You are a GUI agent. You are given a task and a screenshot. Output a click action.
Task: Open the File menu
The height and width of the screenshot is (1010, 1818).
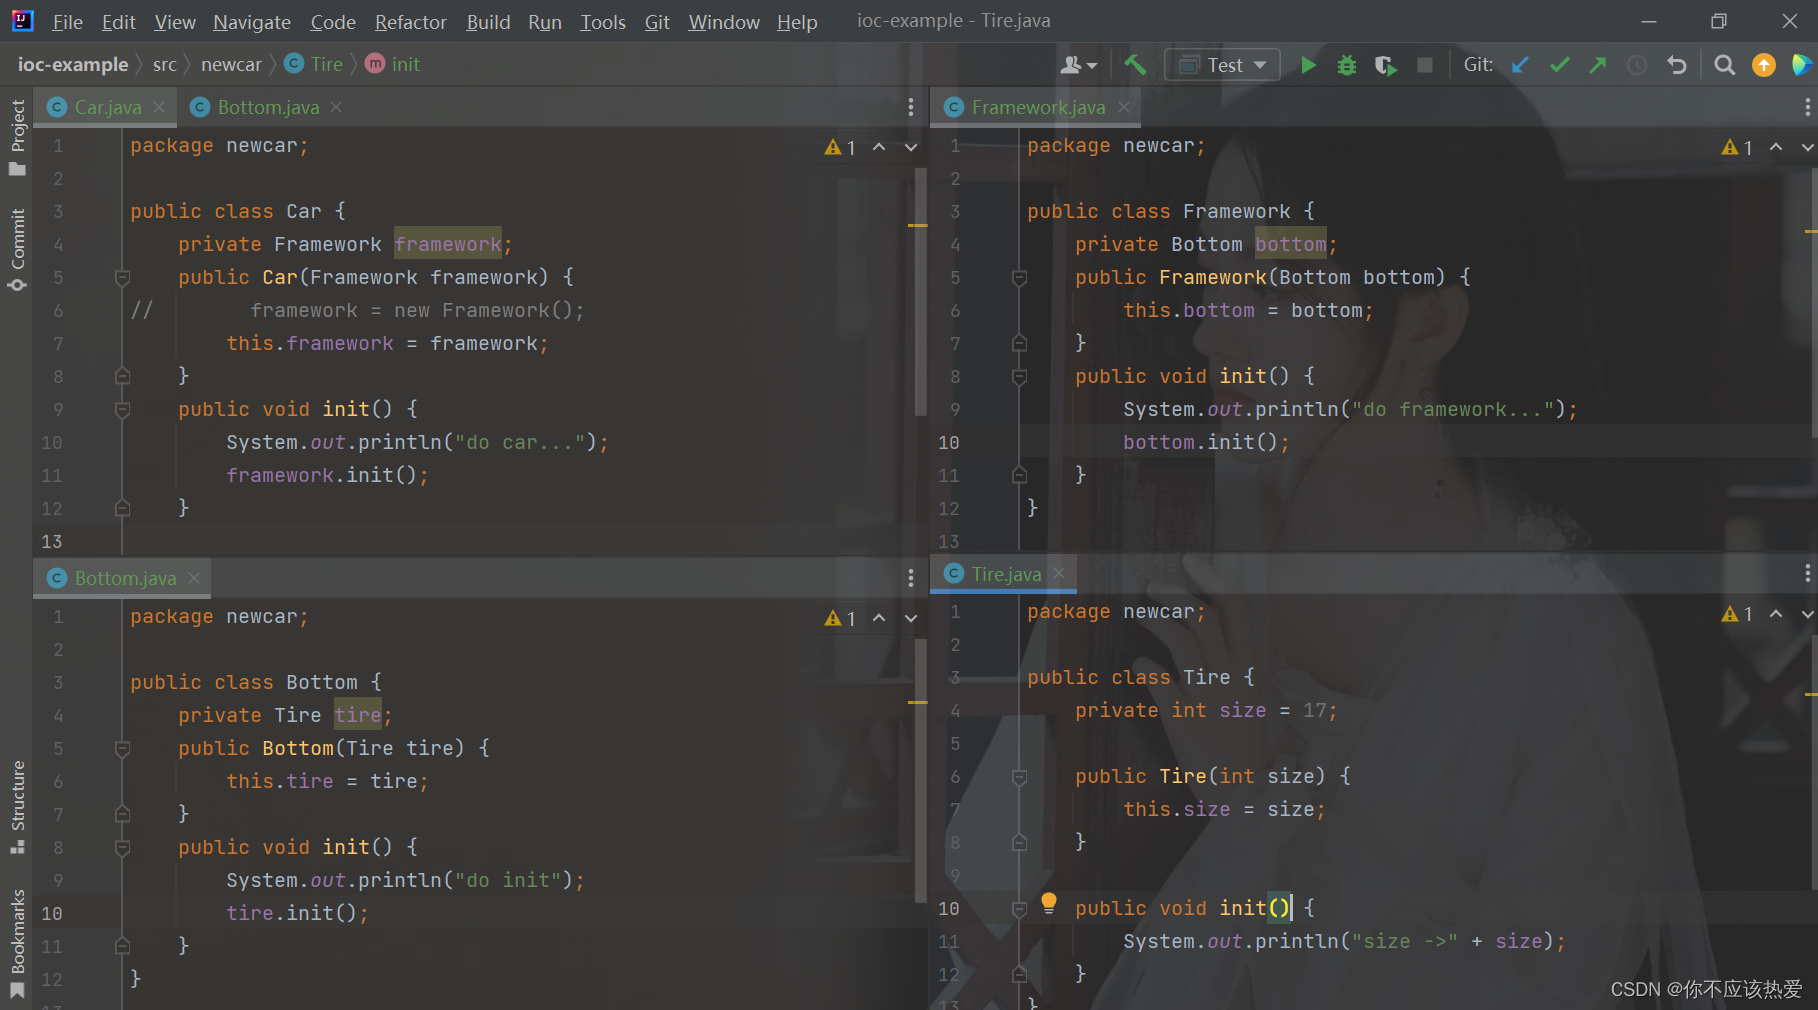(67, 22)
